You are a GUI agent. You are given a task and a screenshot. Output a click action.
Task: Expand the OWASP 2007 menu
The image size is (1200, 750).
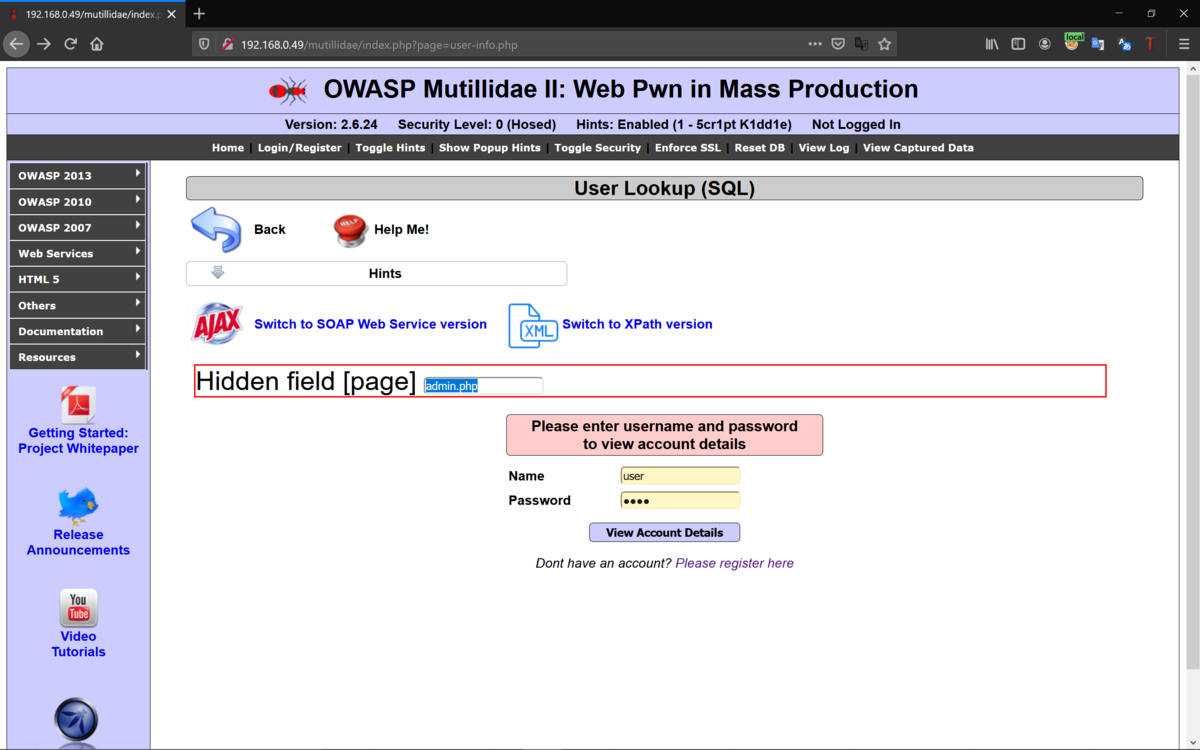pos(78,227)
